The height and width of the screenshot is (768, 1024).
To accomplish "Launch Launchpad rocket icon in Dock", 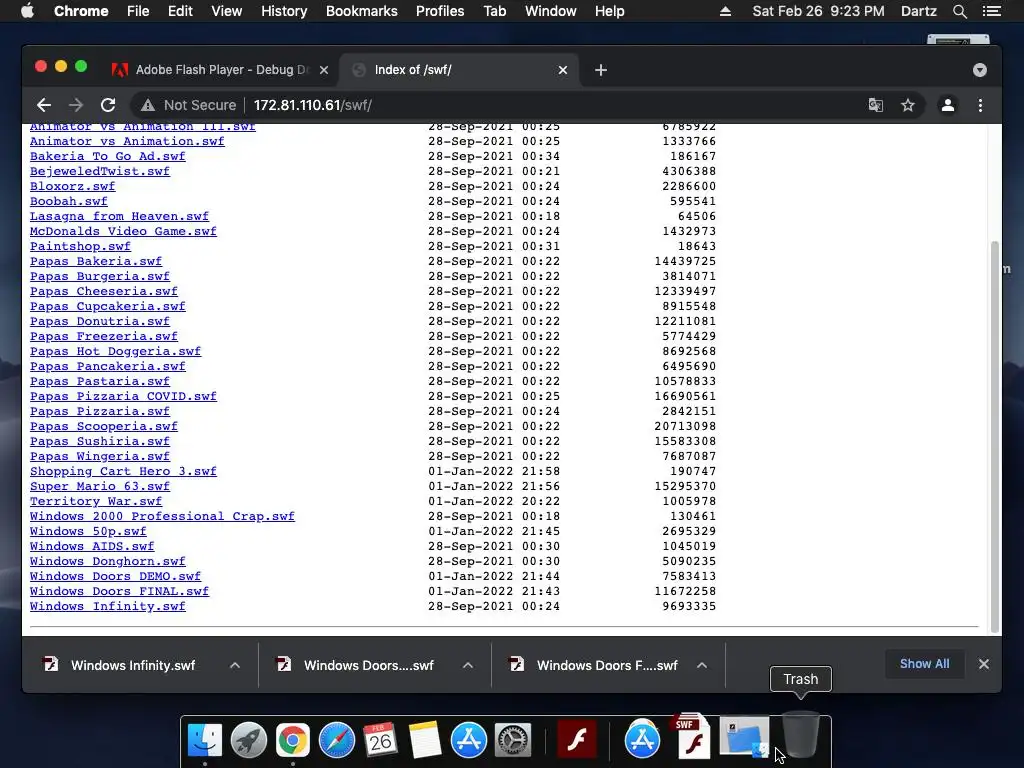I will (249, 740).
